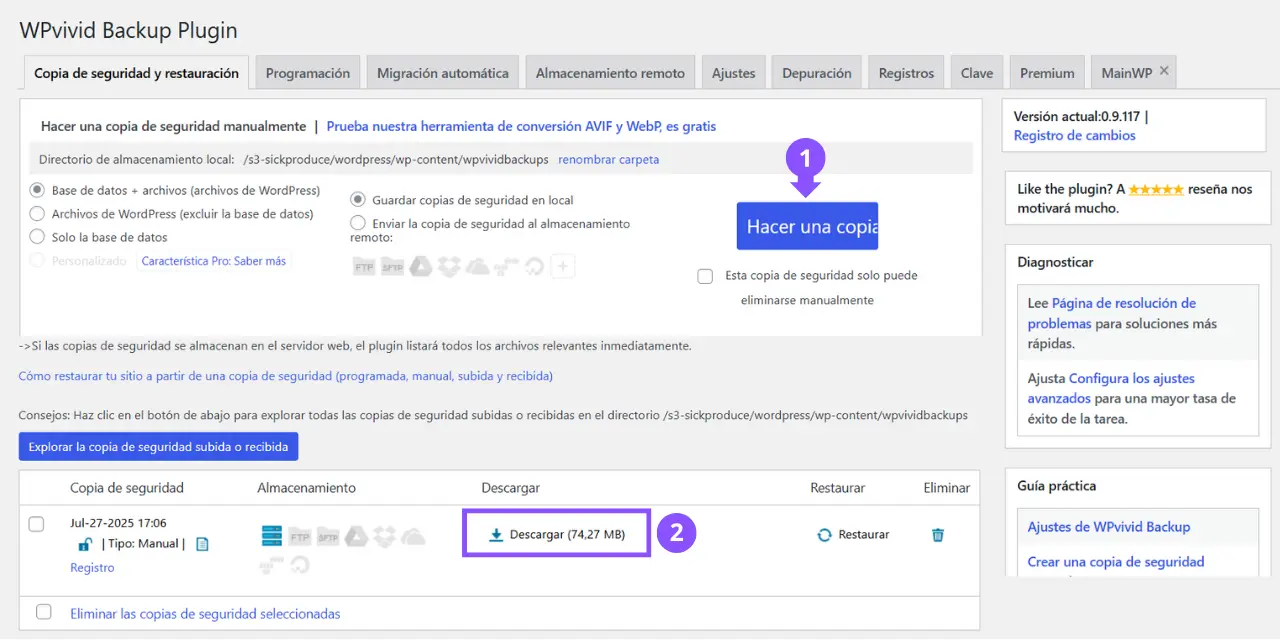This screenshot has height=640, width=1280.
Task: Open the Almacenamiento remoto tab
Action: coord(610,73)
